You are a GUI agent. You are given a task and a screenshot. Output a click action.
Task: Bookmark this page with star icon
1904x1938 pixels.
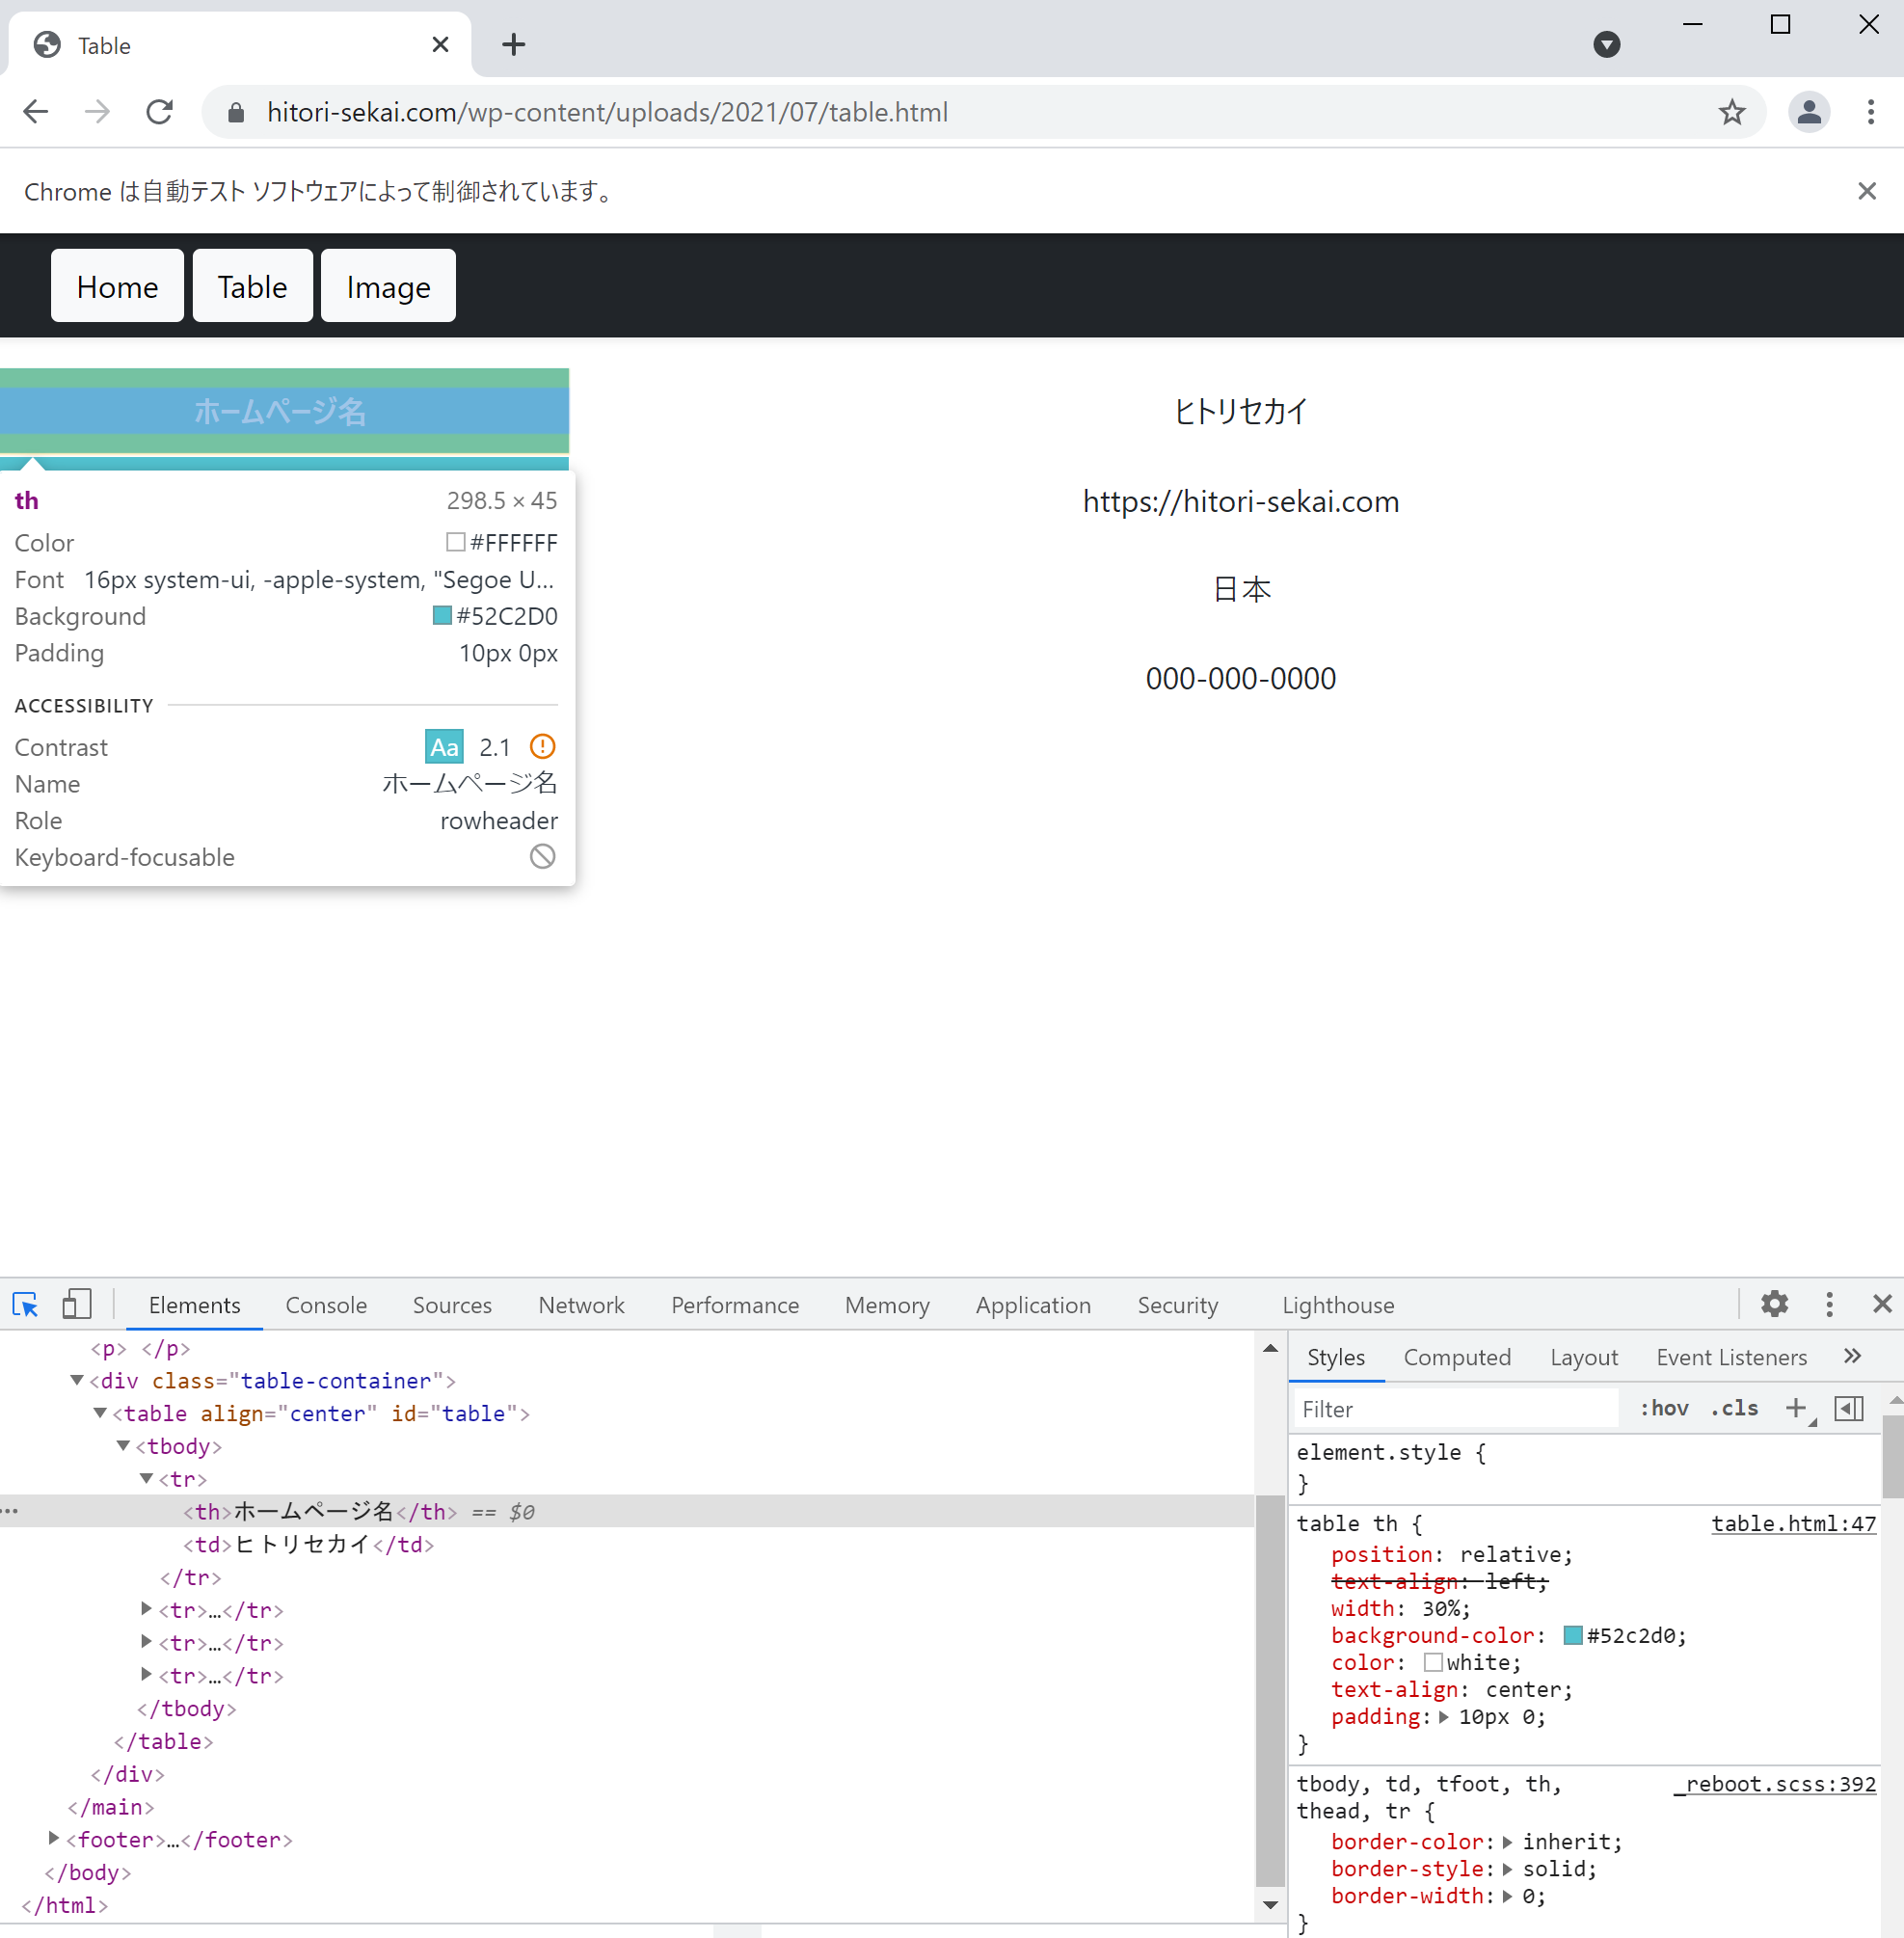pyautogui.click(x=1732, y=112)
